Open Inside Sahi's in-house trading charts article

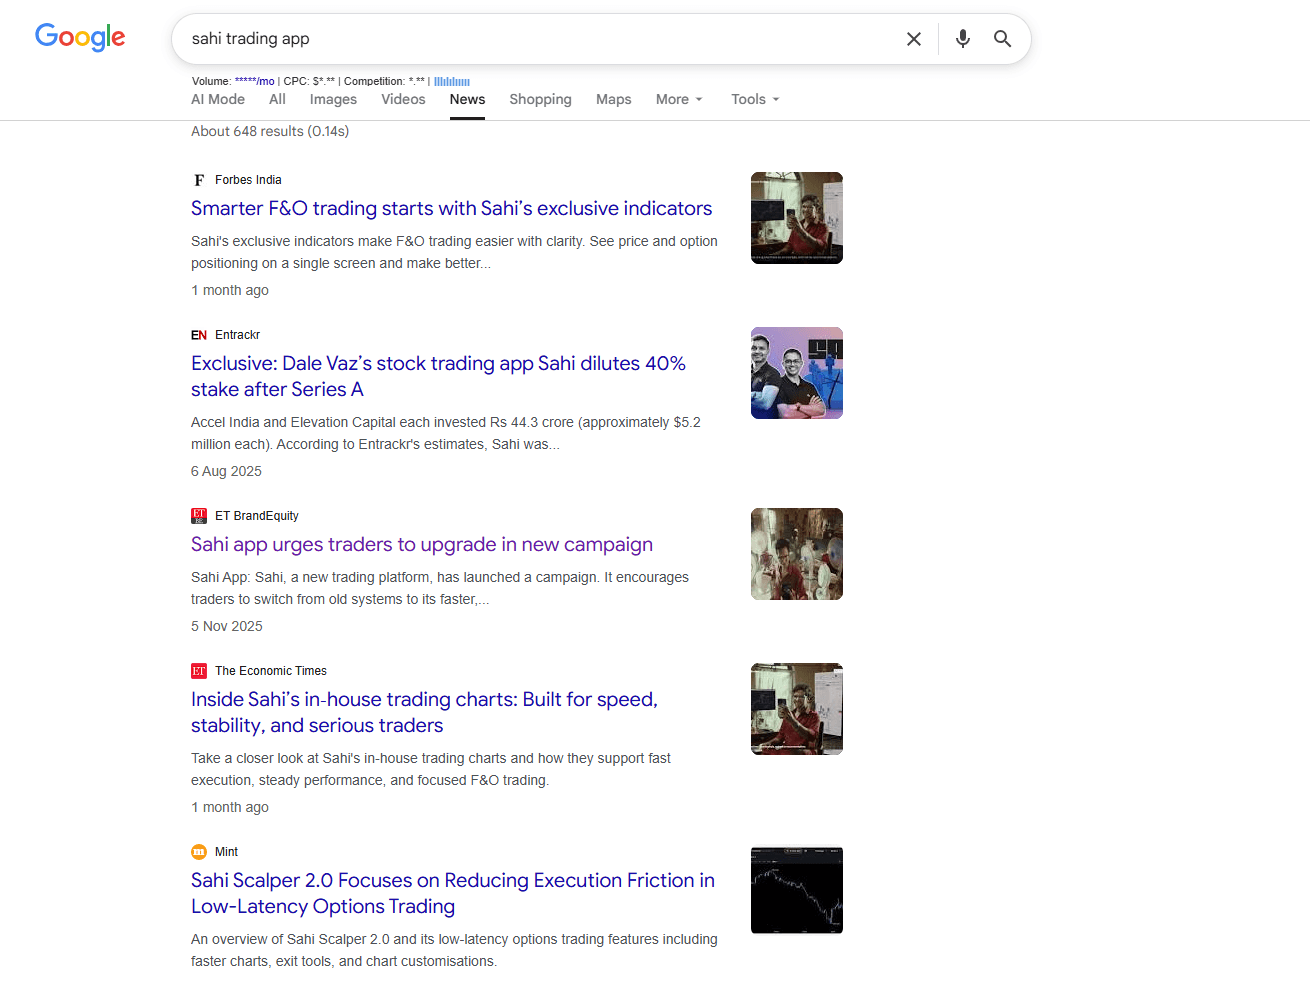click(424, 712)
